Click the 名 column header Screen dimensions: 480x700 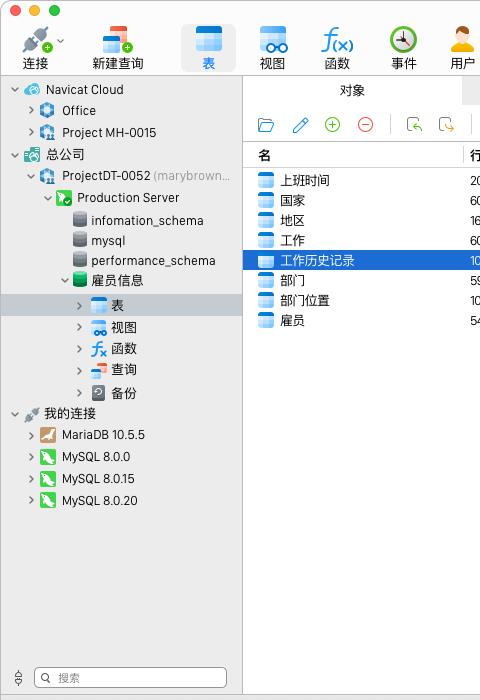pos(353,155)
